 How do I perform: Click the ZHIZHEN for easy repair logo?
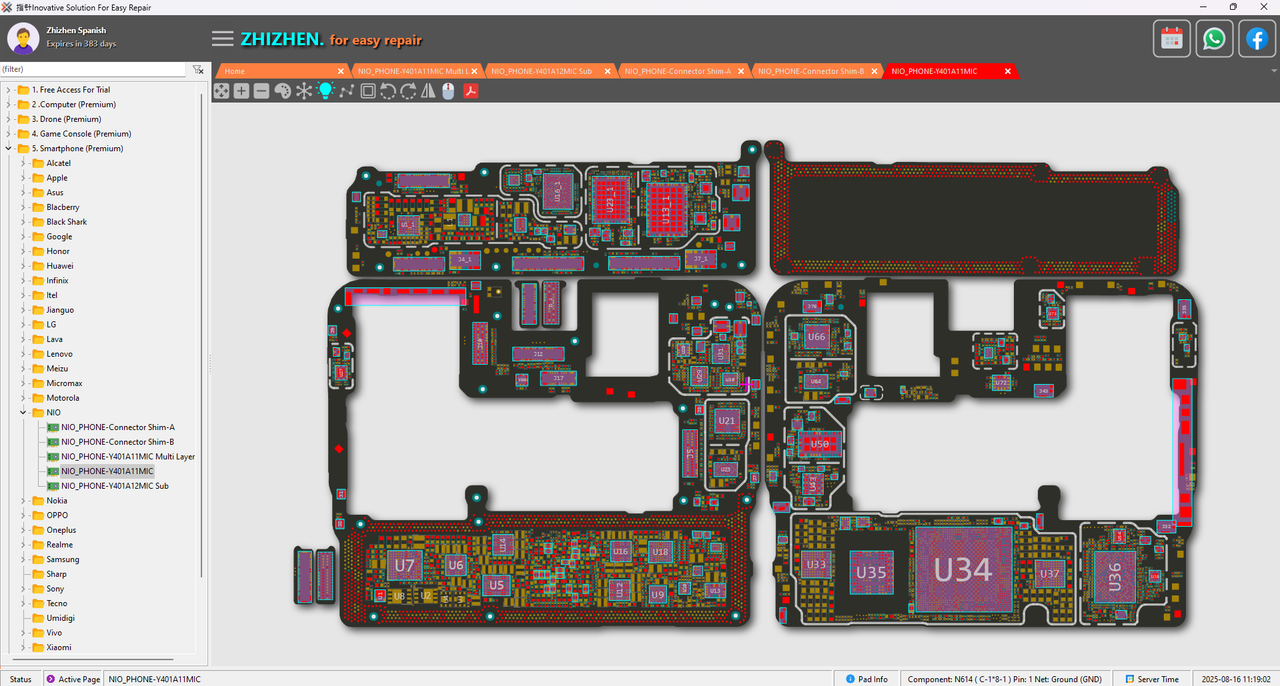[331, 40]
